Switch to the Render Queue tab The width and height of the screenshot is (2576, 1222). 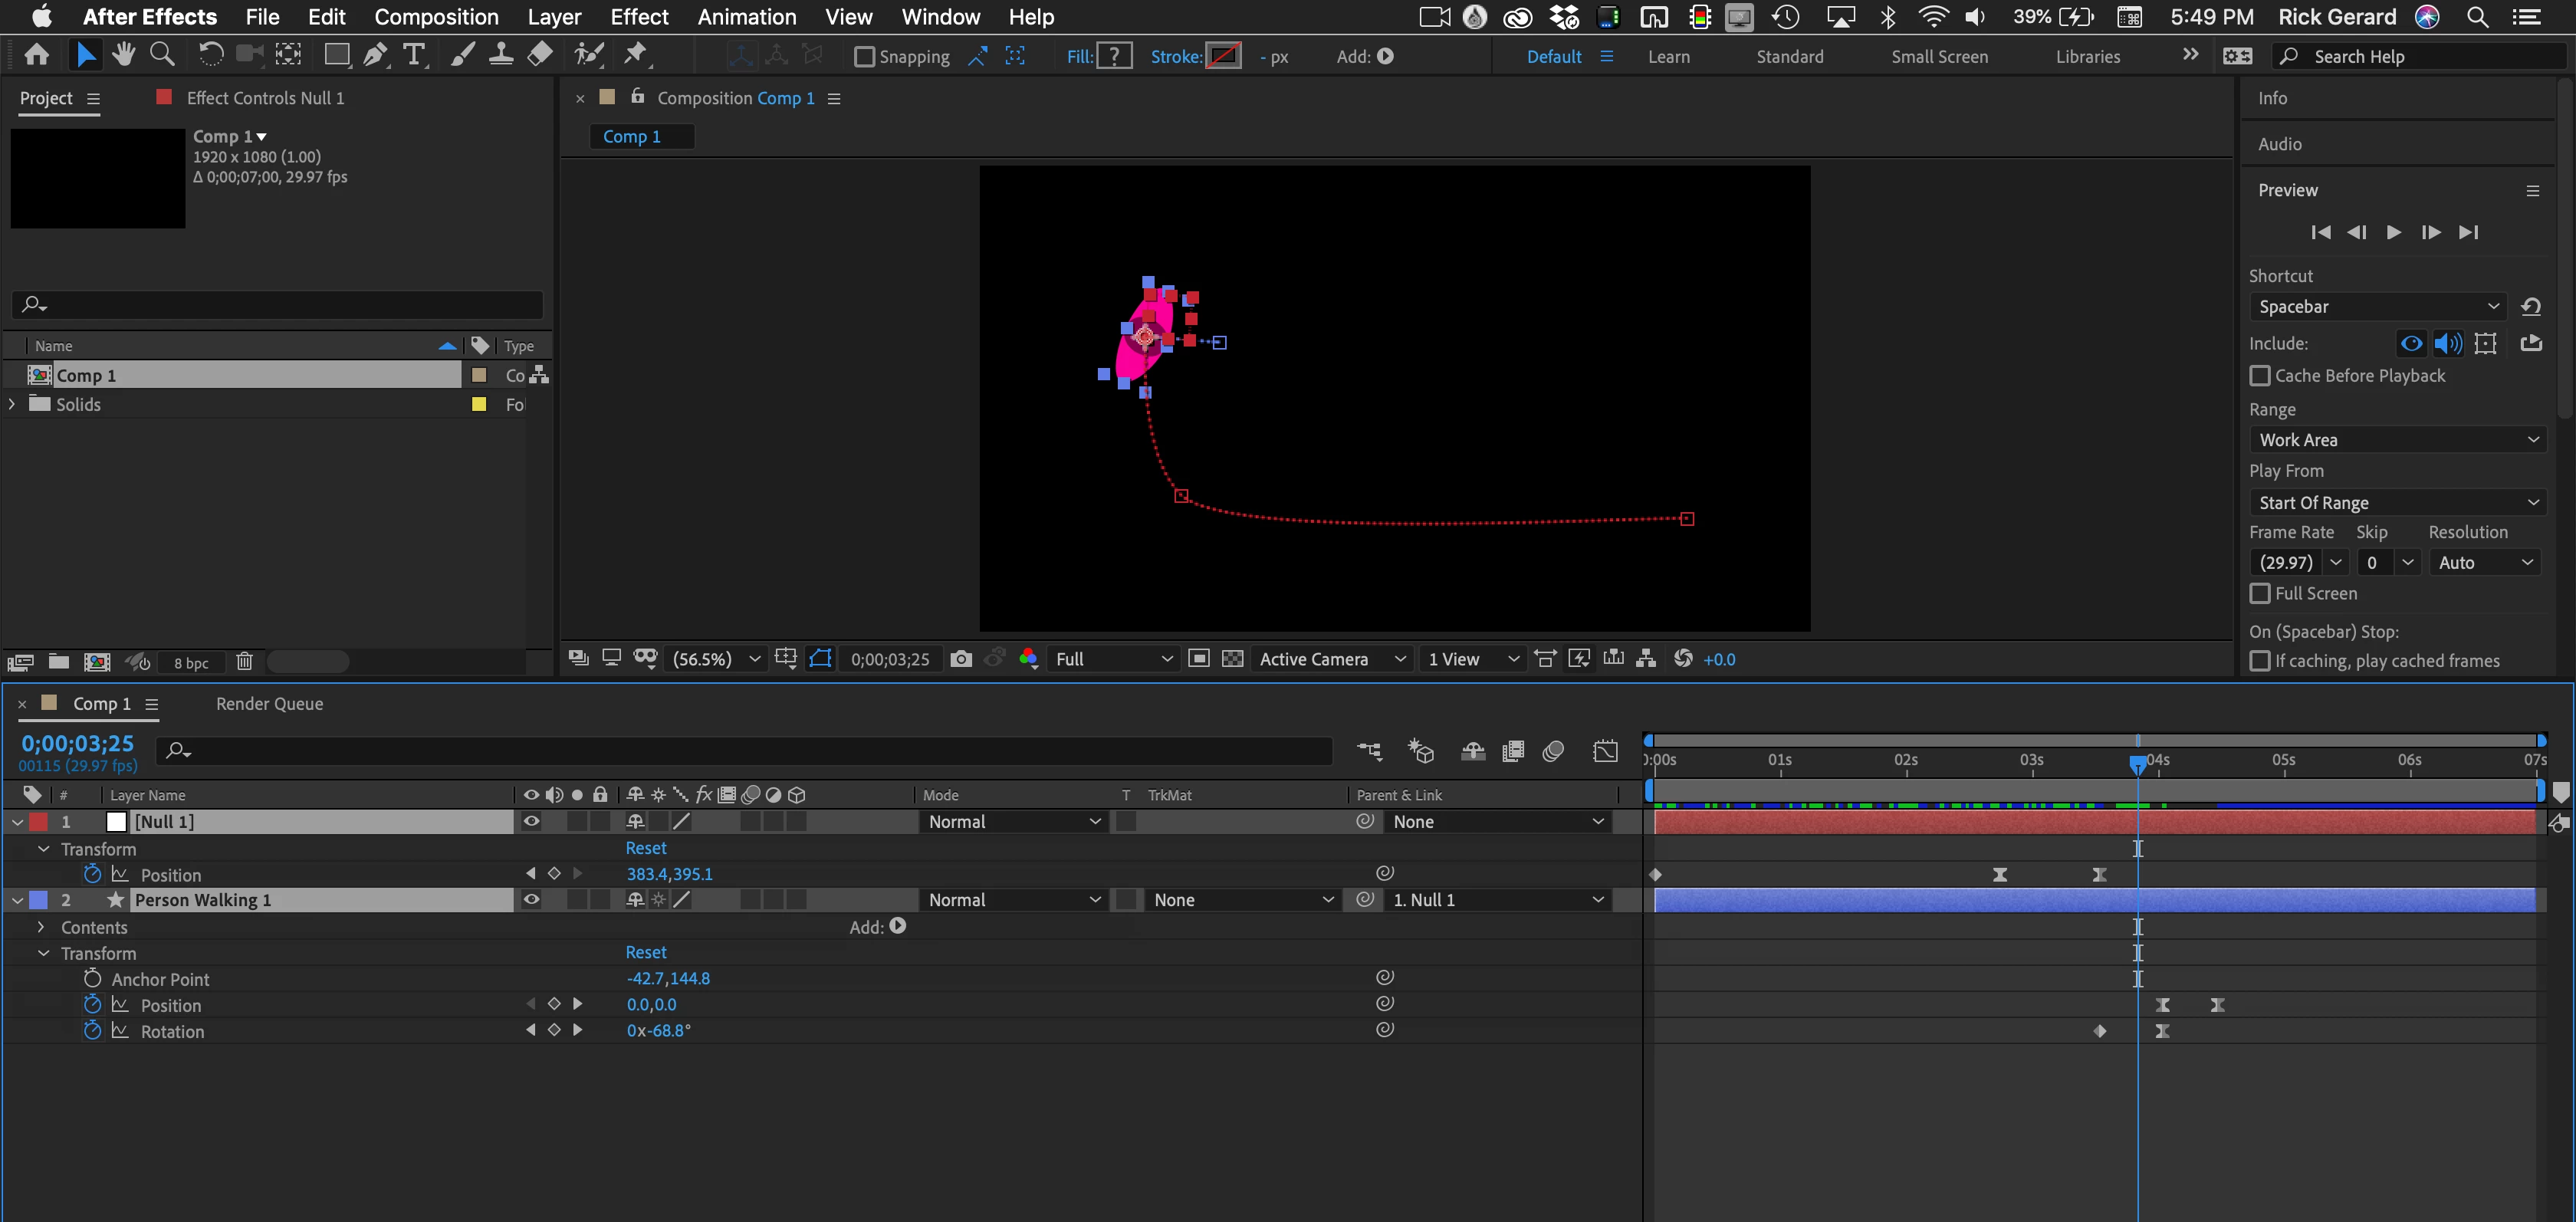269,704
